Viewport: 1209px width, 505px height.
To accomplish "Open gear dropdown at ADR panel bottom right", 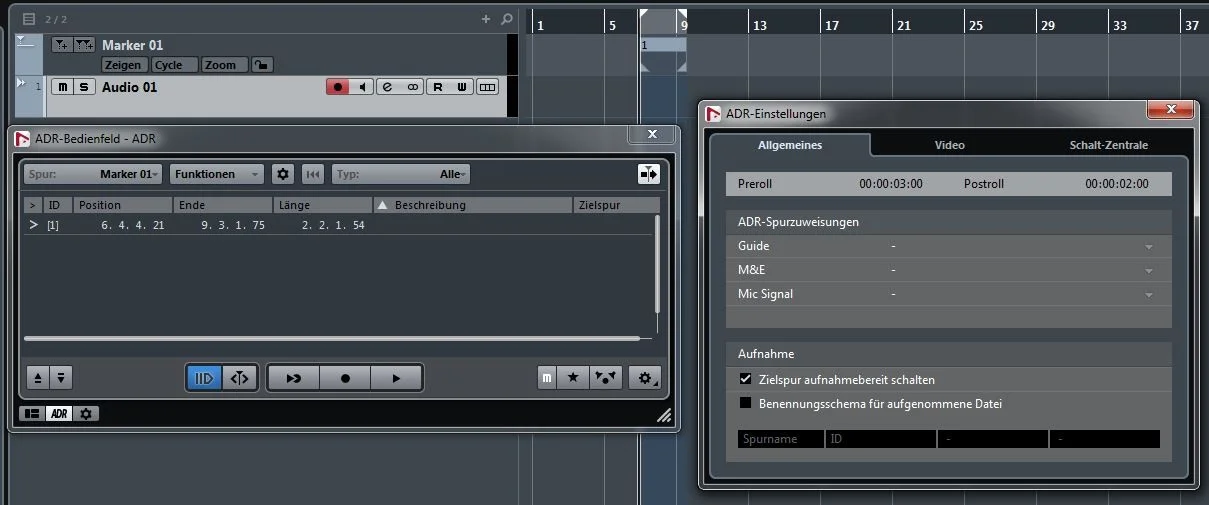I will [x=645, y=378].
